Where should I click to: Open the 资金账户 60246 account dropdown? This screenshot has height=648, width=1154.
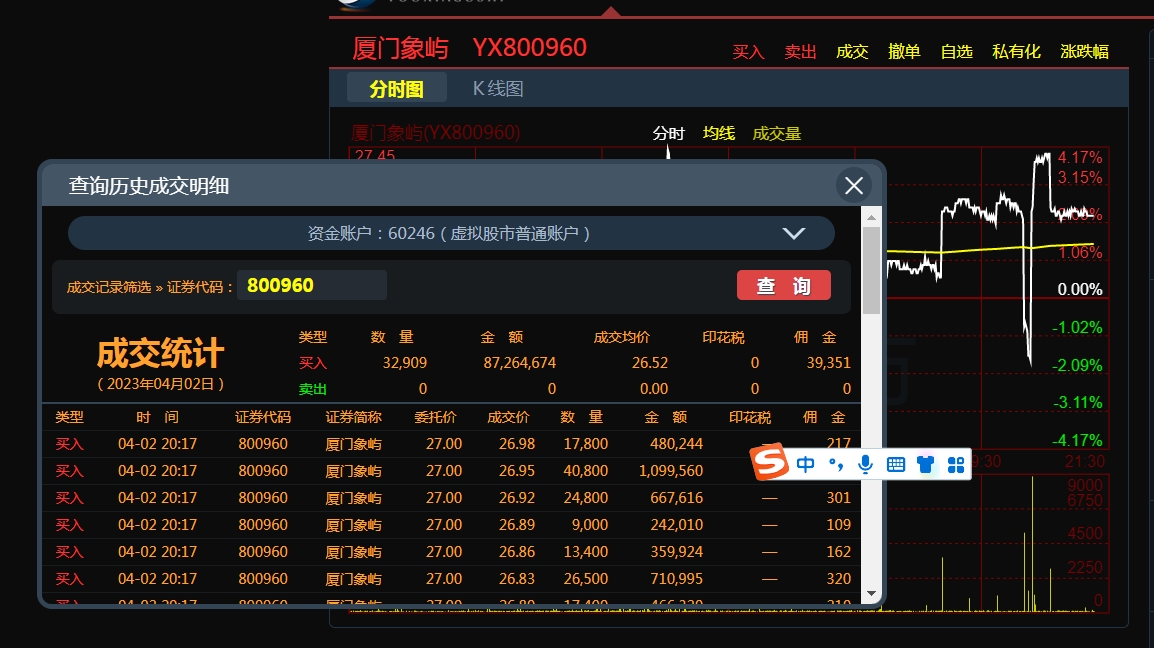[x=451, y=233]
